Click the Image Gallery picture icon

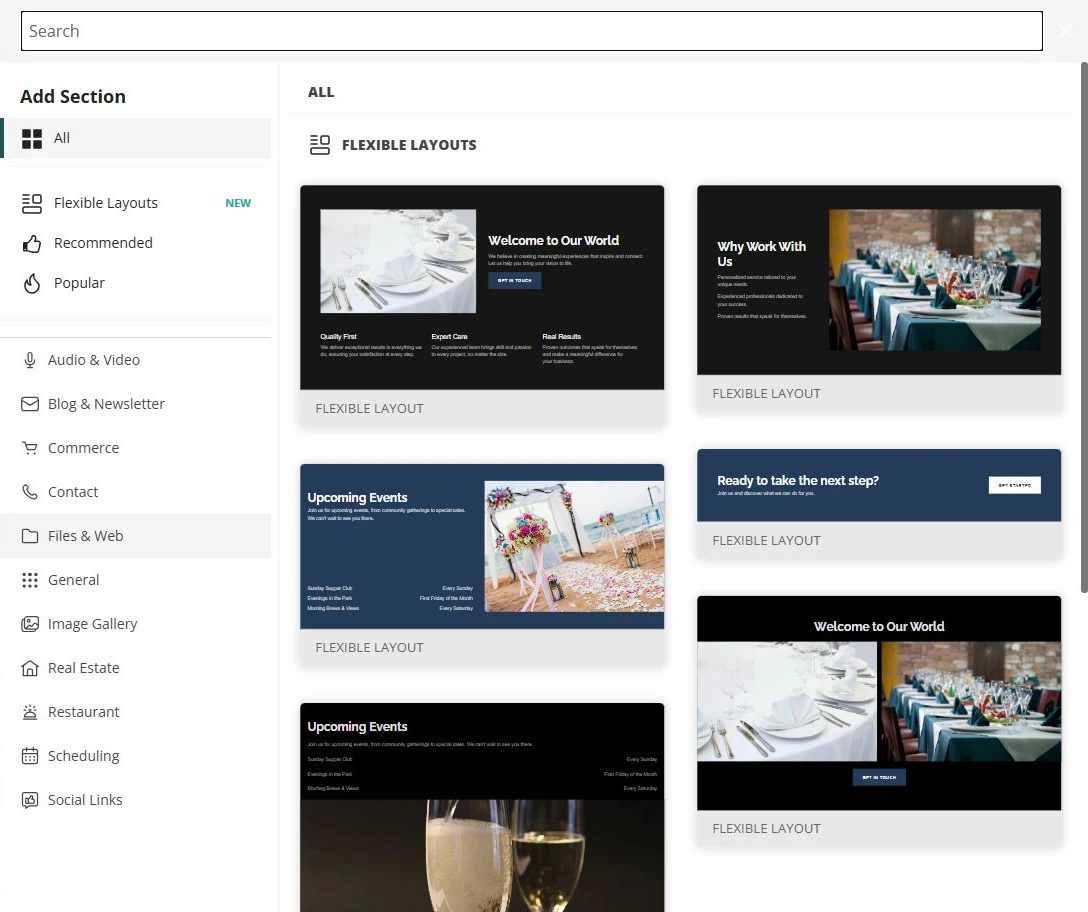click(x=30, y=624)
